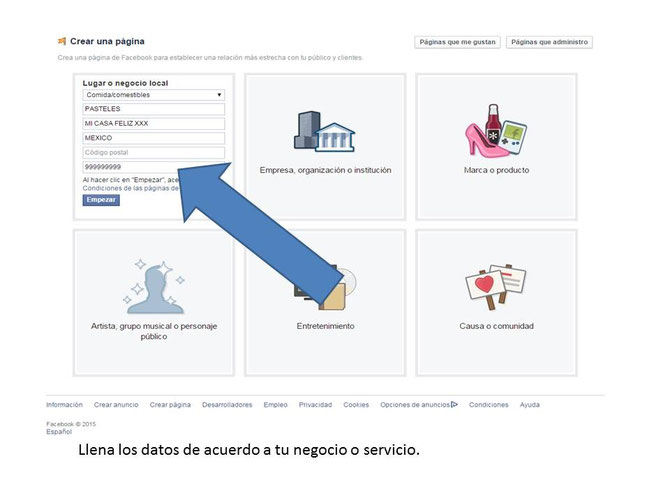Click the Crear una página title text
The height and width of the screenshot is (503, 670).
pos(107,41)
